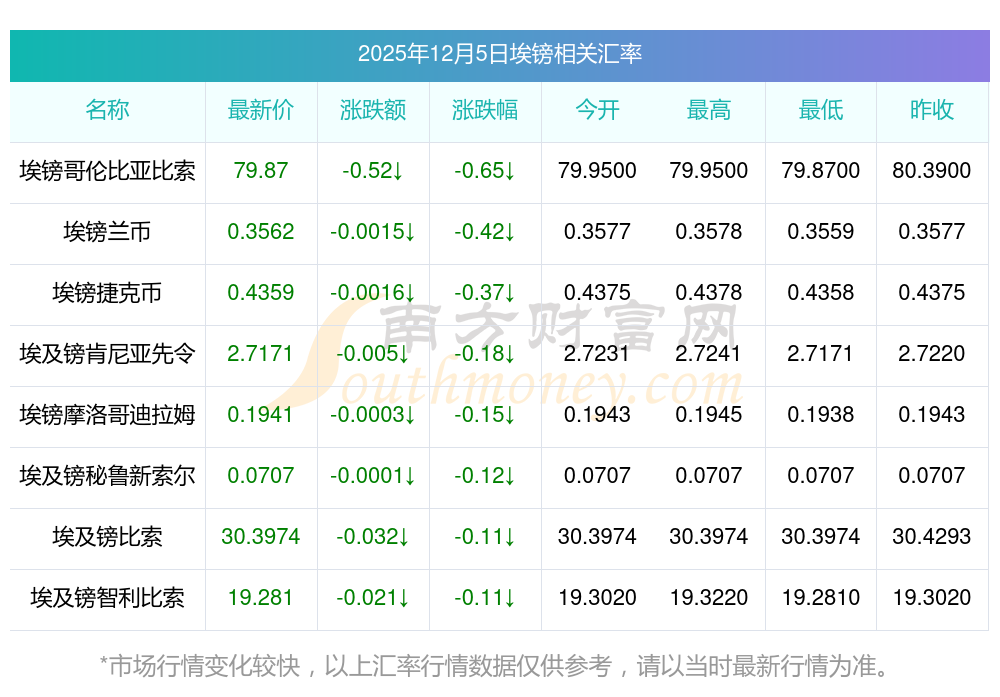Click -0.11↓ in 埃及镑比索 row
1000x697 pixels.
pos(485,537)
